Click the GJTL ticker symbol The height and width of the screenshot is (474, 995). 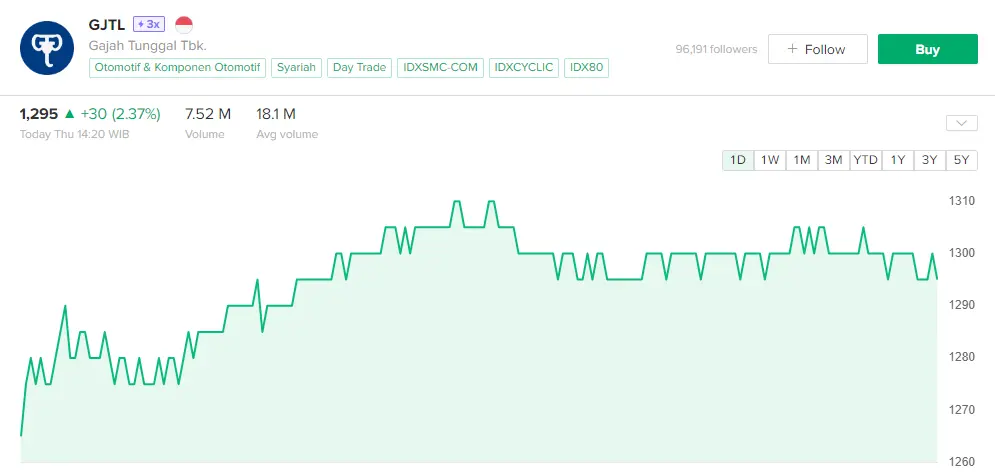[x=107, y=25]
